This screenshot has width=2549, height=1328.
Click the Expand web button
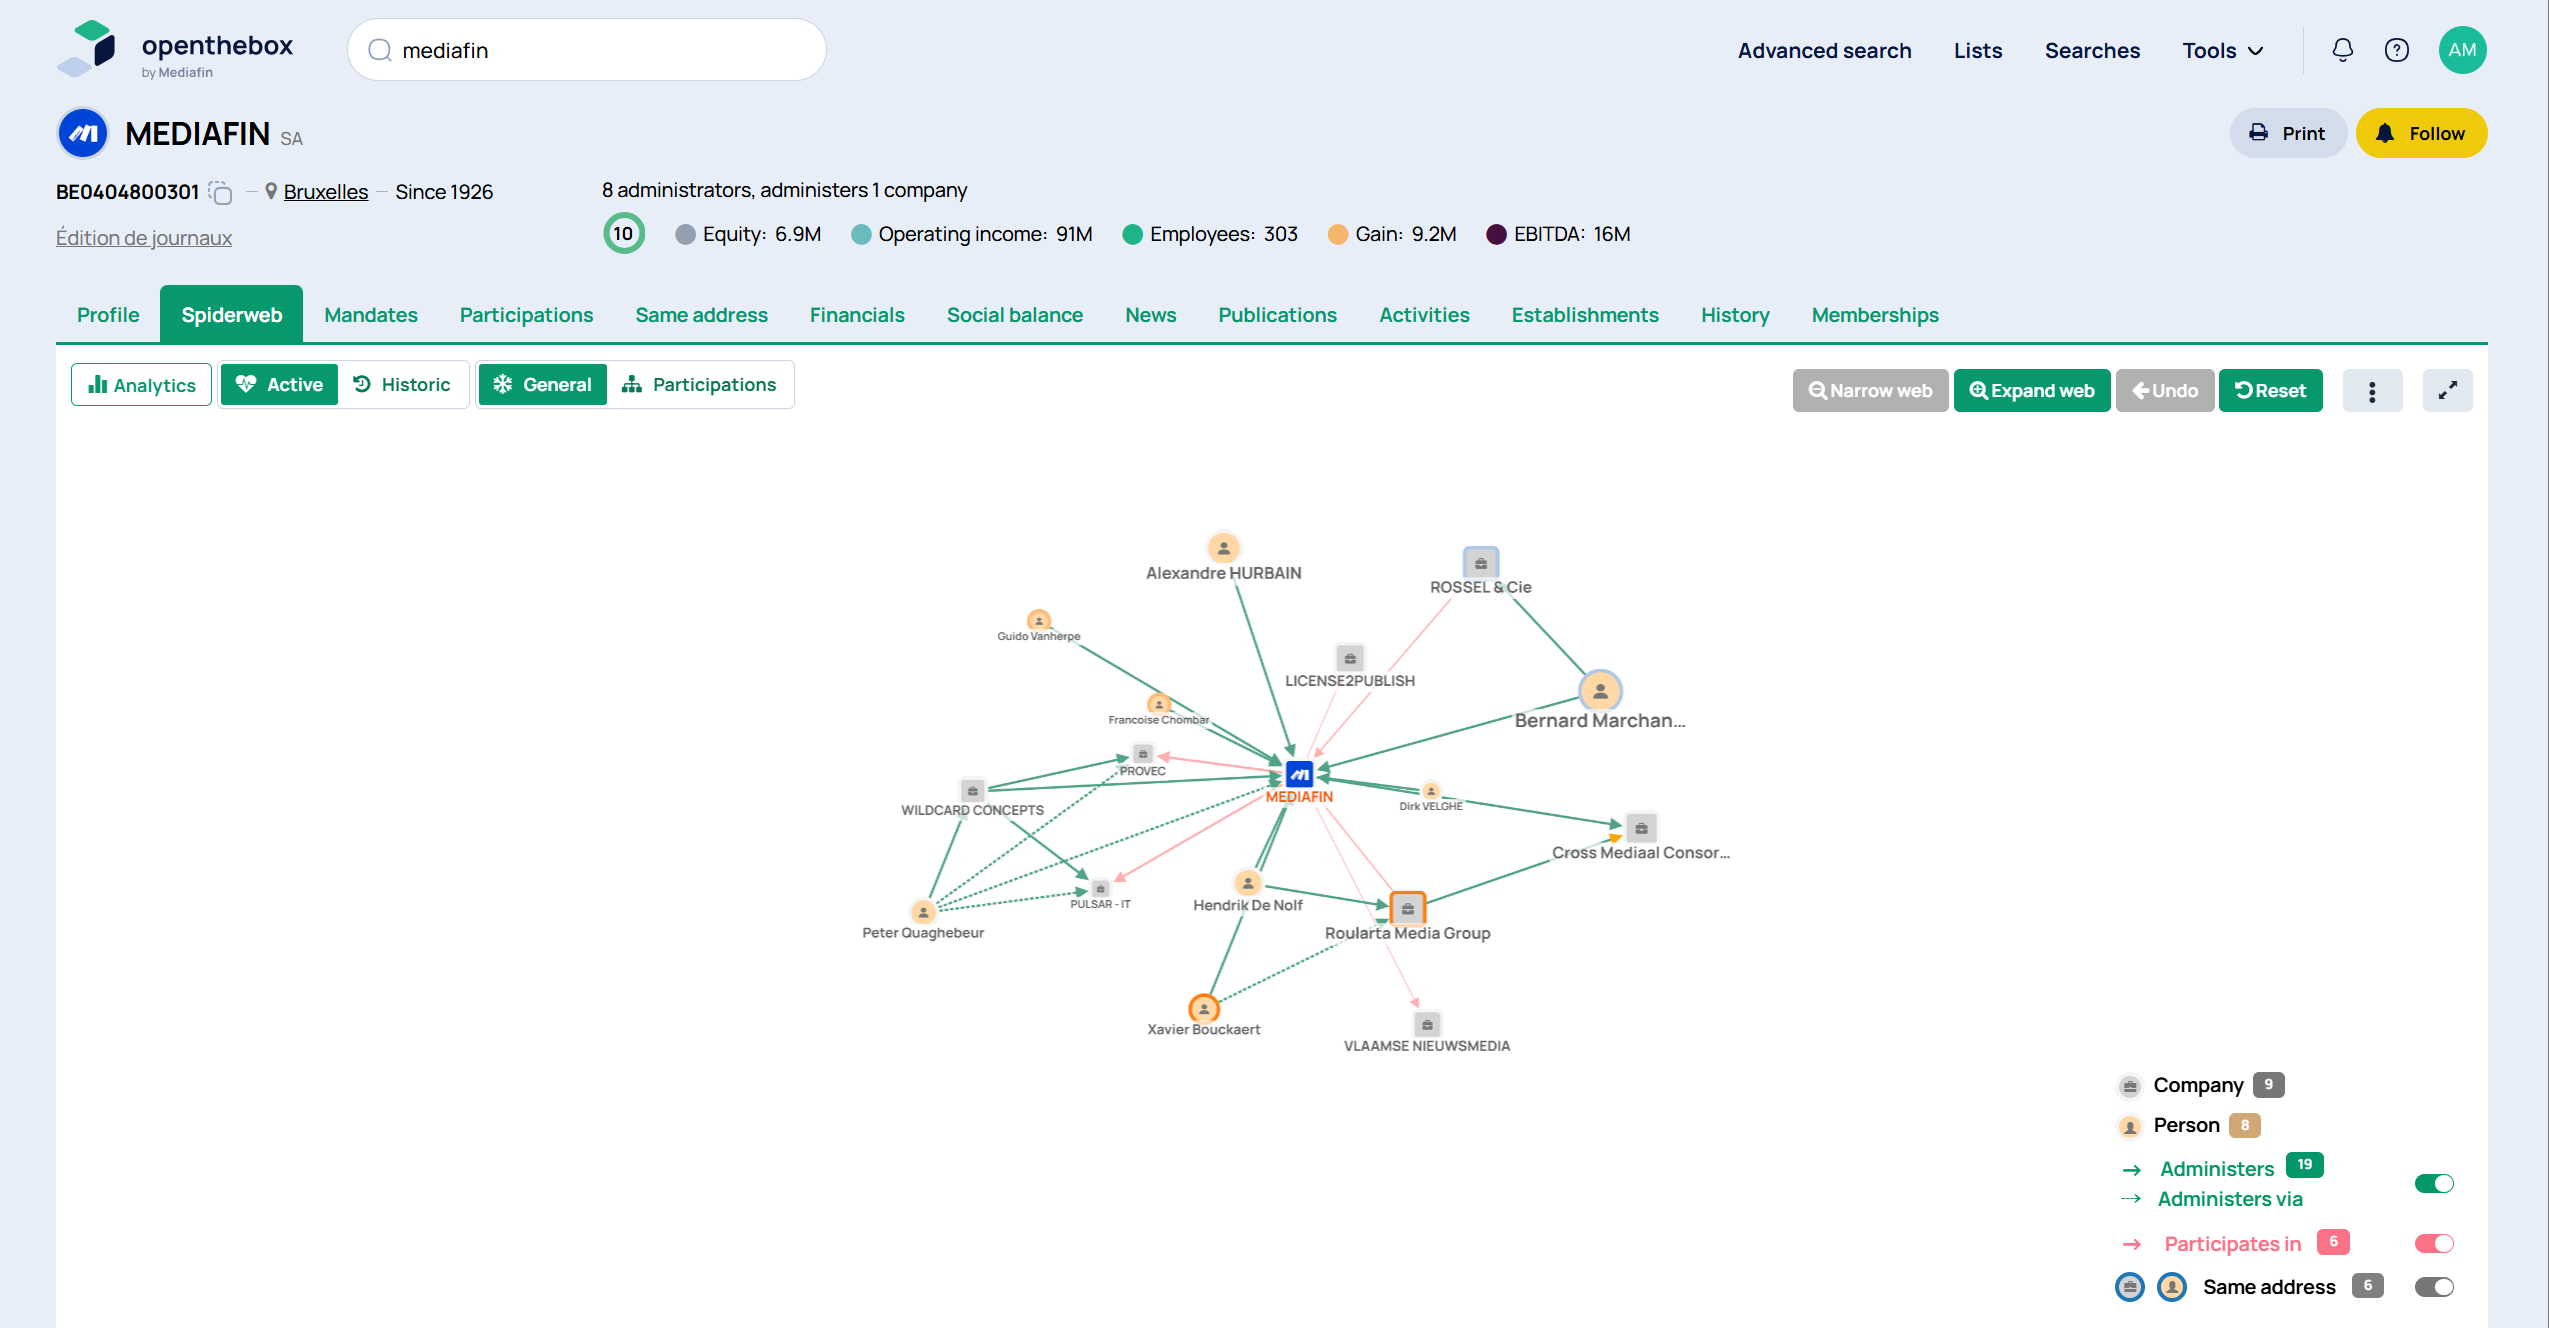2031,391
